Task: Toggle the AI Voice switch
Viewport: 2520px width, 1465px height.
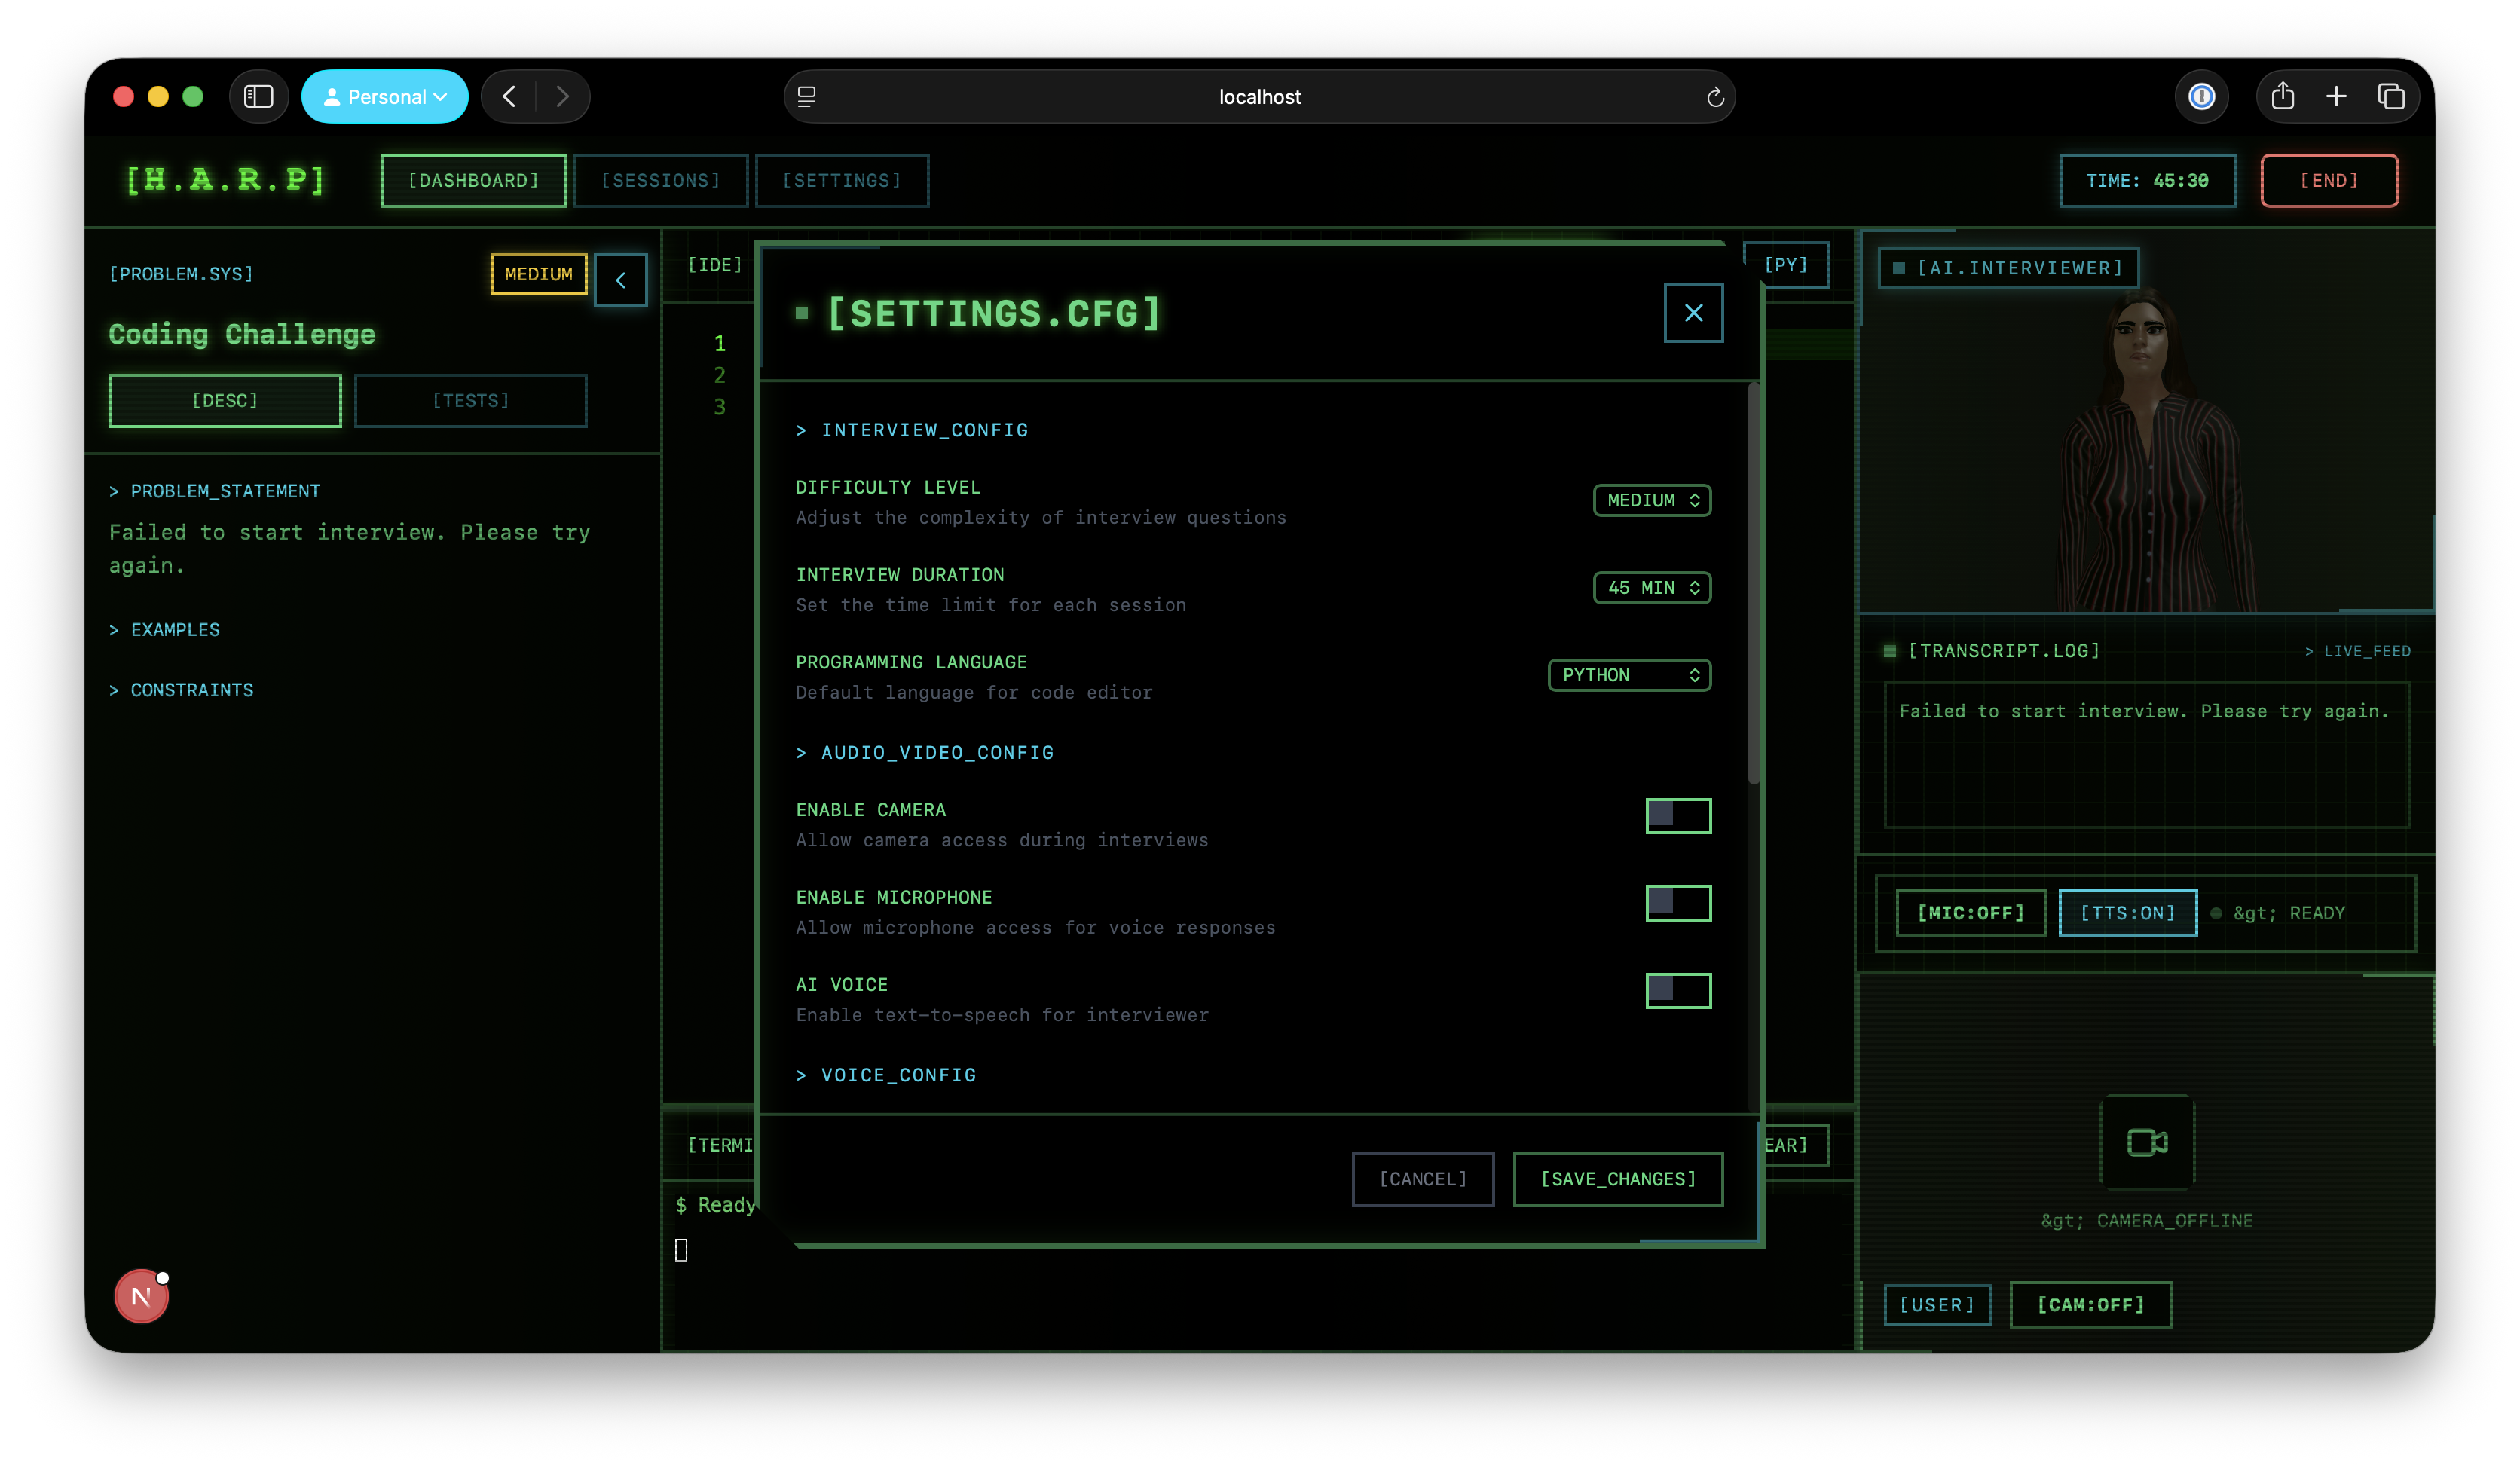Action: 1677,991
